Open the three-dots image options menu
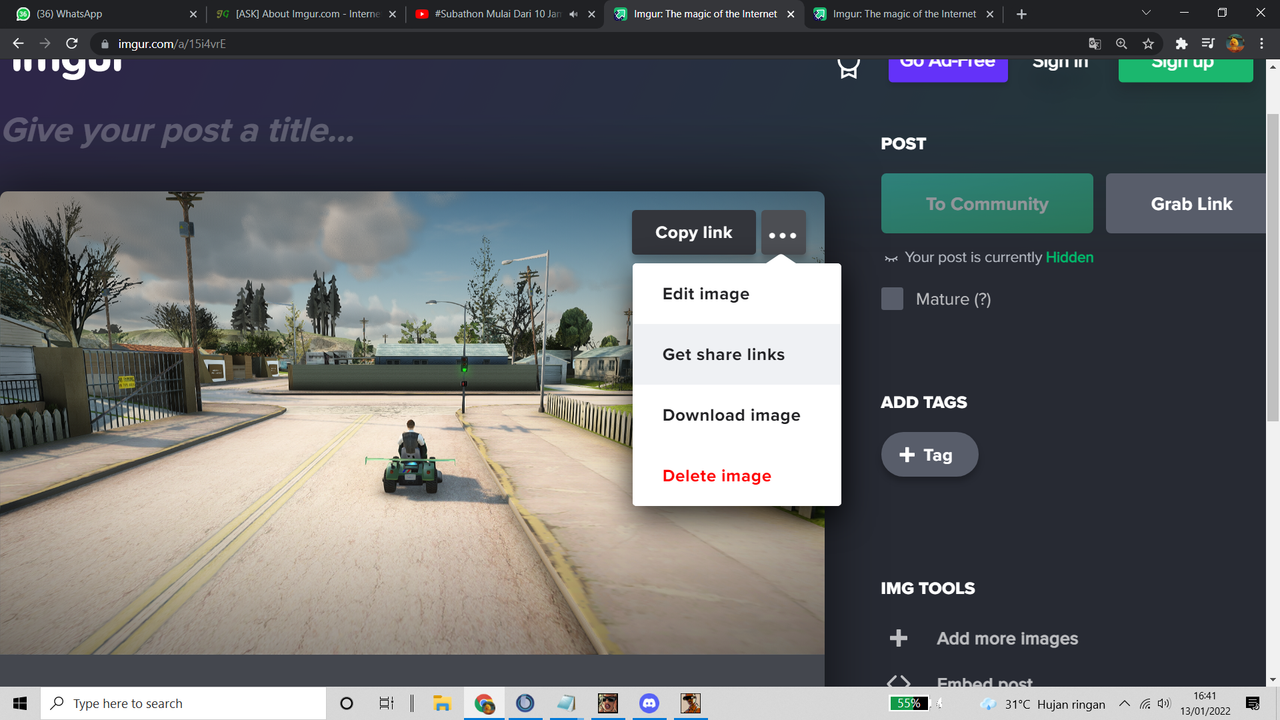Image resolution: width=1280 pixels, height=720 pixels. tap(783, 233)
